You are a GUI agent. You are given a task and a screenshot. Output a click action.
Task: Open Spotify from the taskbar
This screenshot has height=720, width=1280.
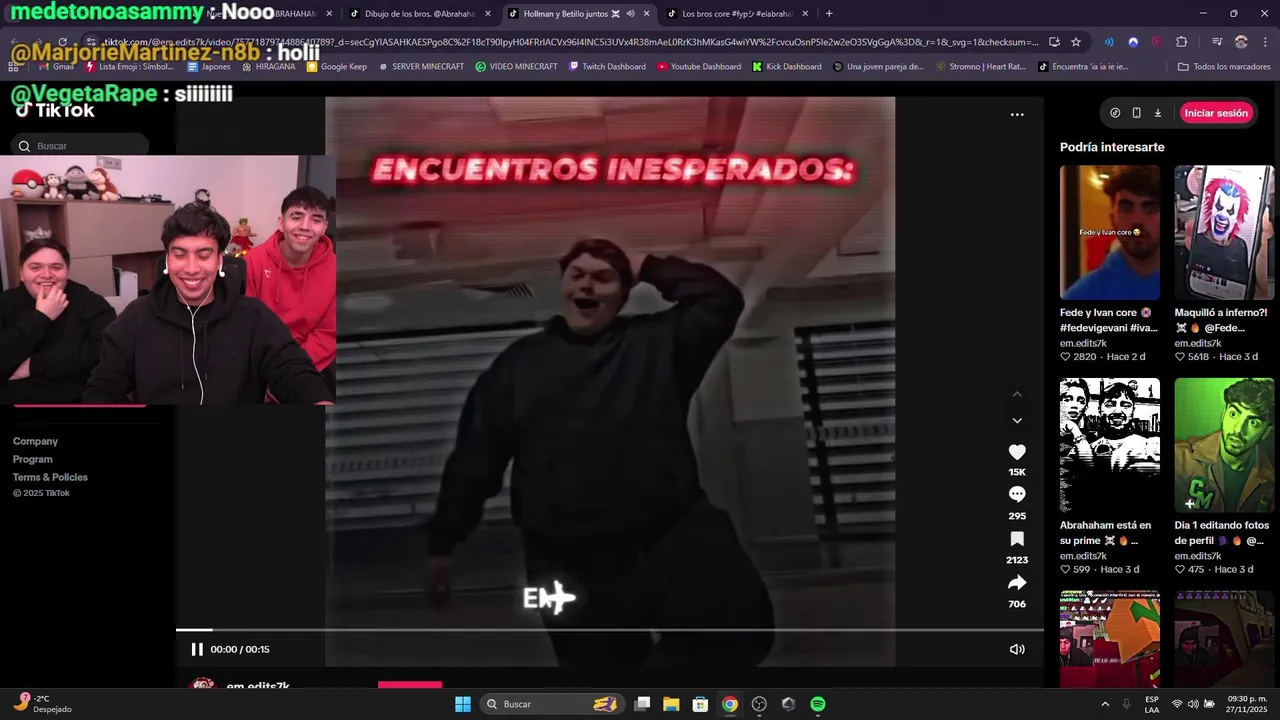(x=817, y=704)
